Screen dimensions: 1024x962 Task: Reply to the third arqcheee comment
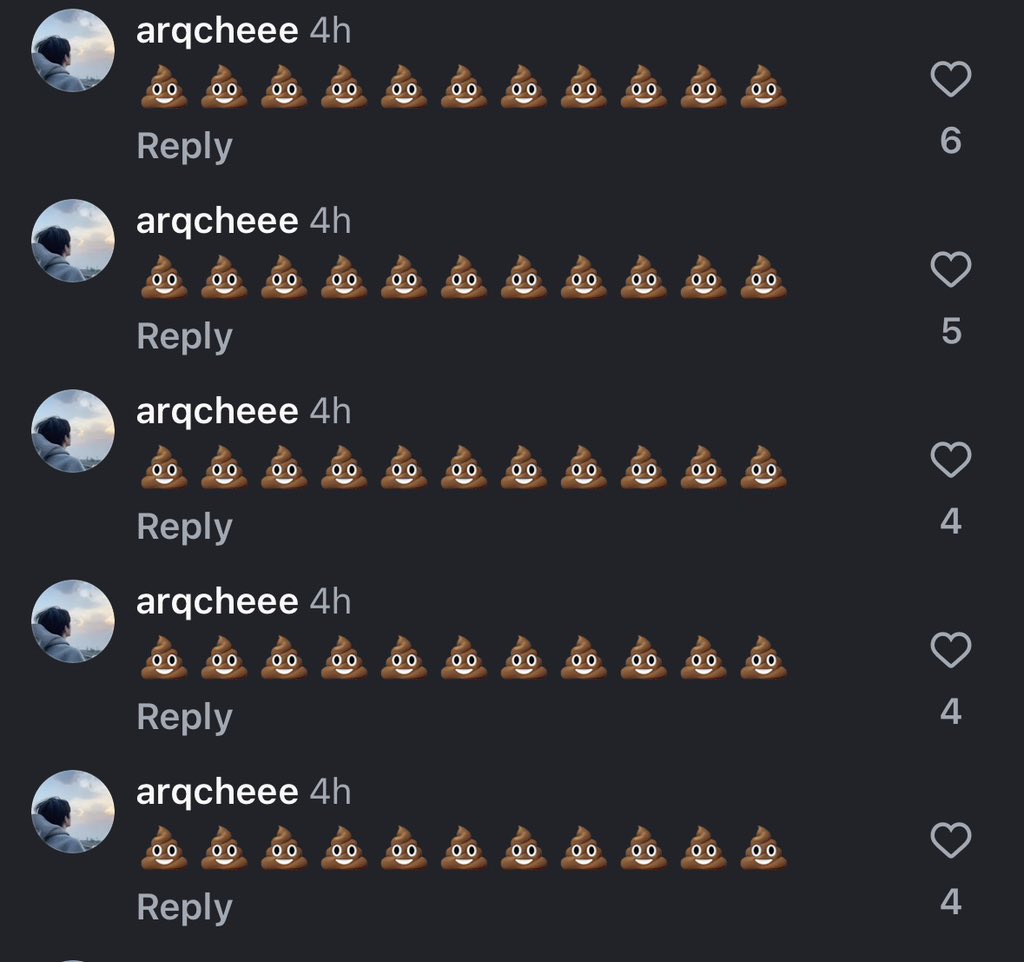pyautogui.click(x=184, y=527)
